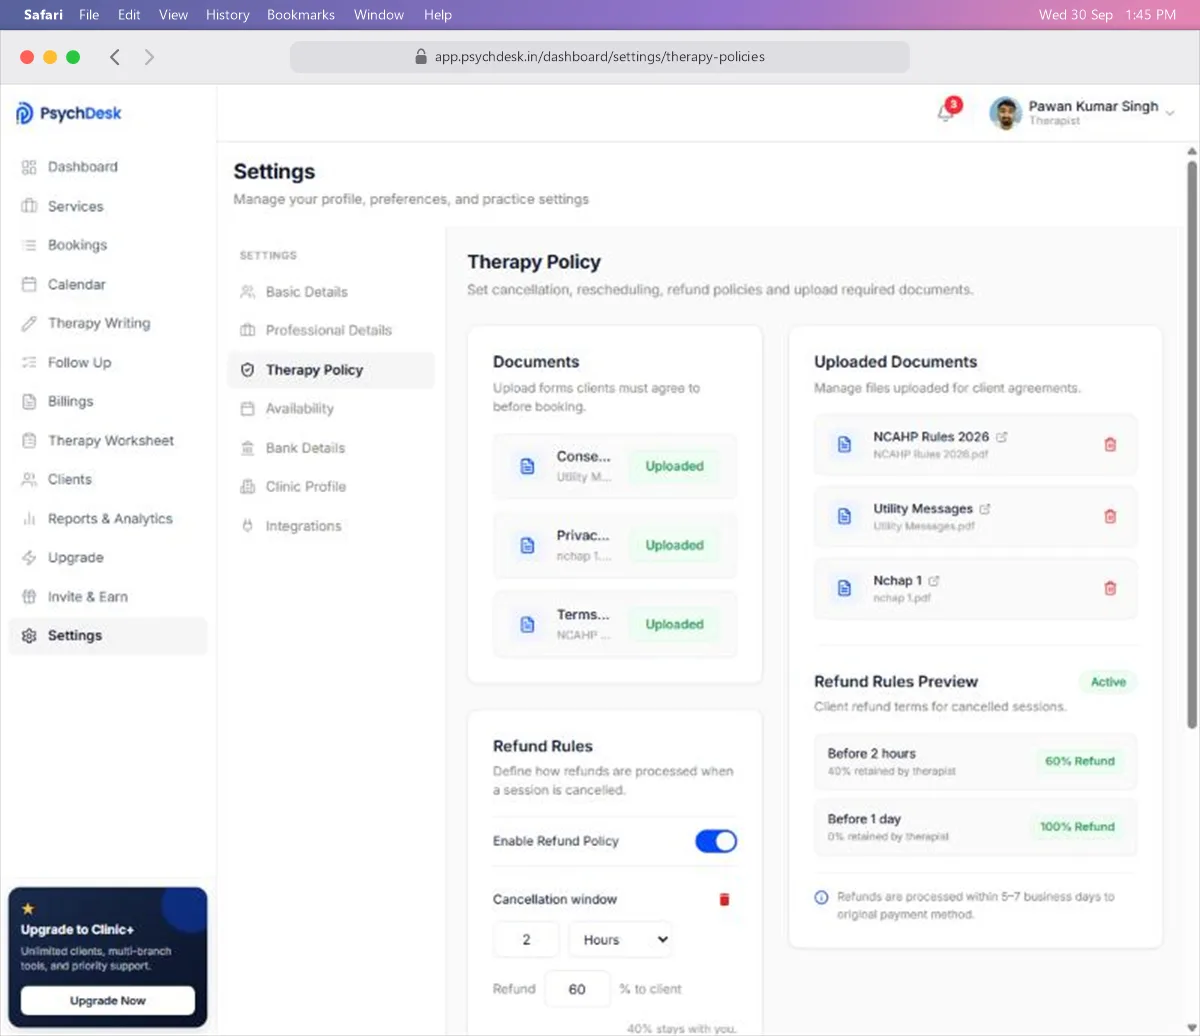
Task: Go back in Safari
Action: click(115, 57)
